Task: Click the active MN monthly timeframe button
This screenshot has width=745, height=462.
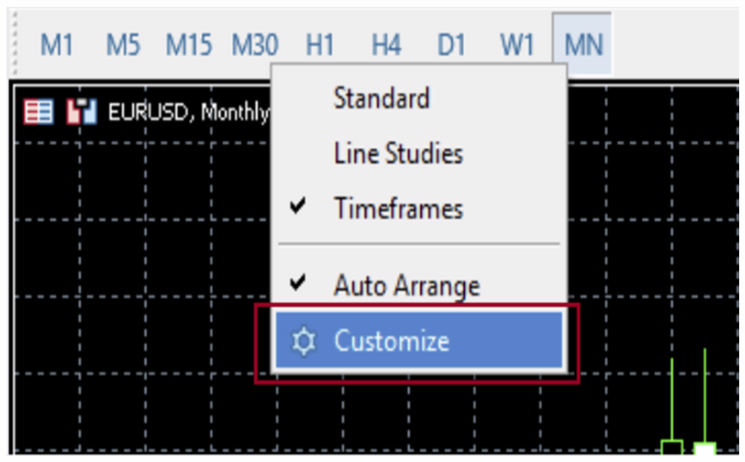Action: click(584, 45)
